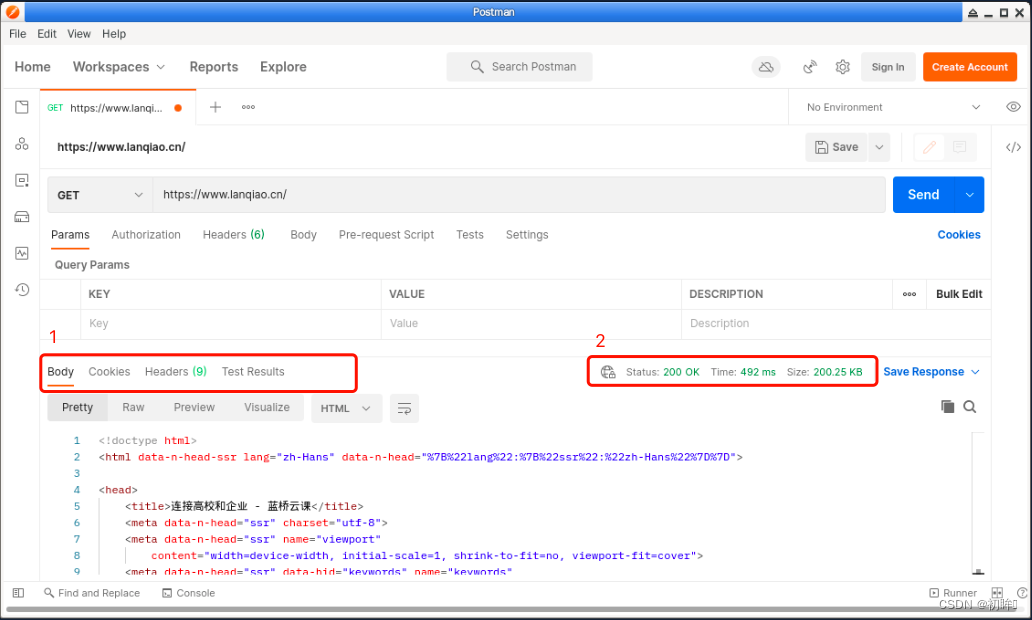This screenshot has height=620, width=1032.
Task: Click the response body vertical scrollbar
Action: [978, 504]
